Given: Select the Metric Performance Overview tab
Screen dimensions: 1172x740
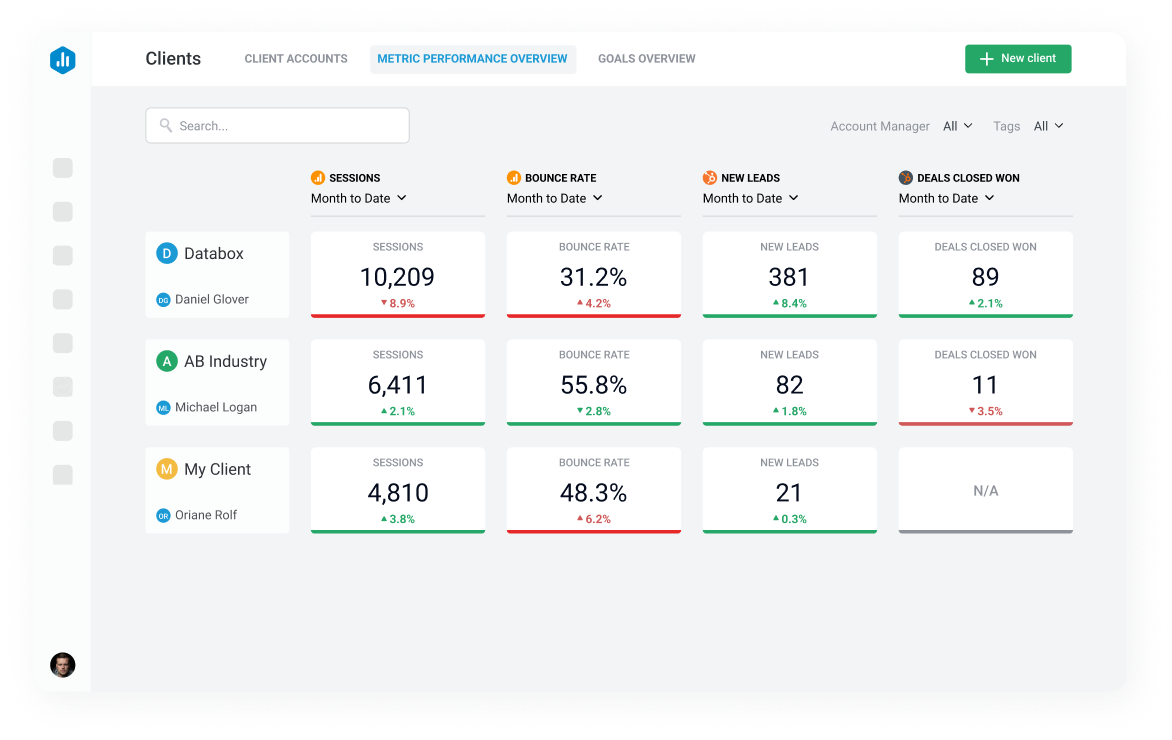Looking at the screenshot, I should click(x=473, y=59).
